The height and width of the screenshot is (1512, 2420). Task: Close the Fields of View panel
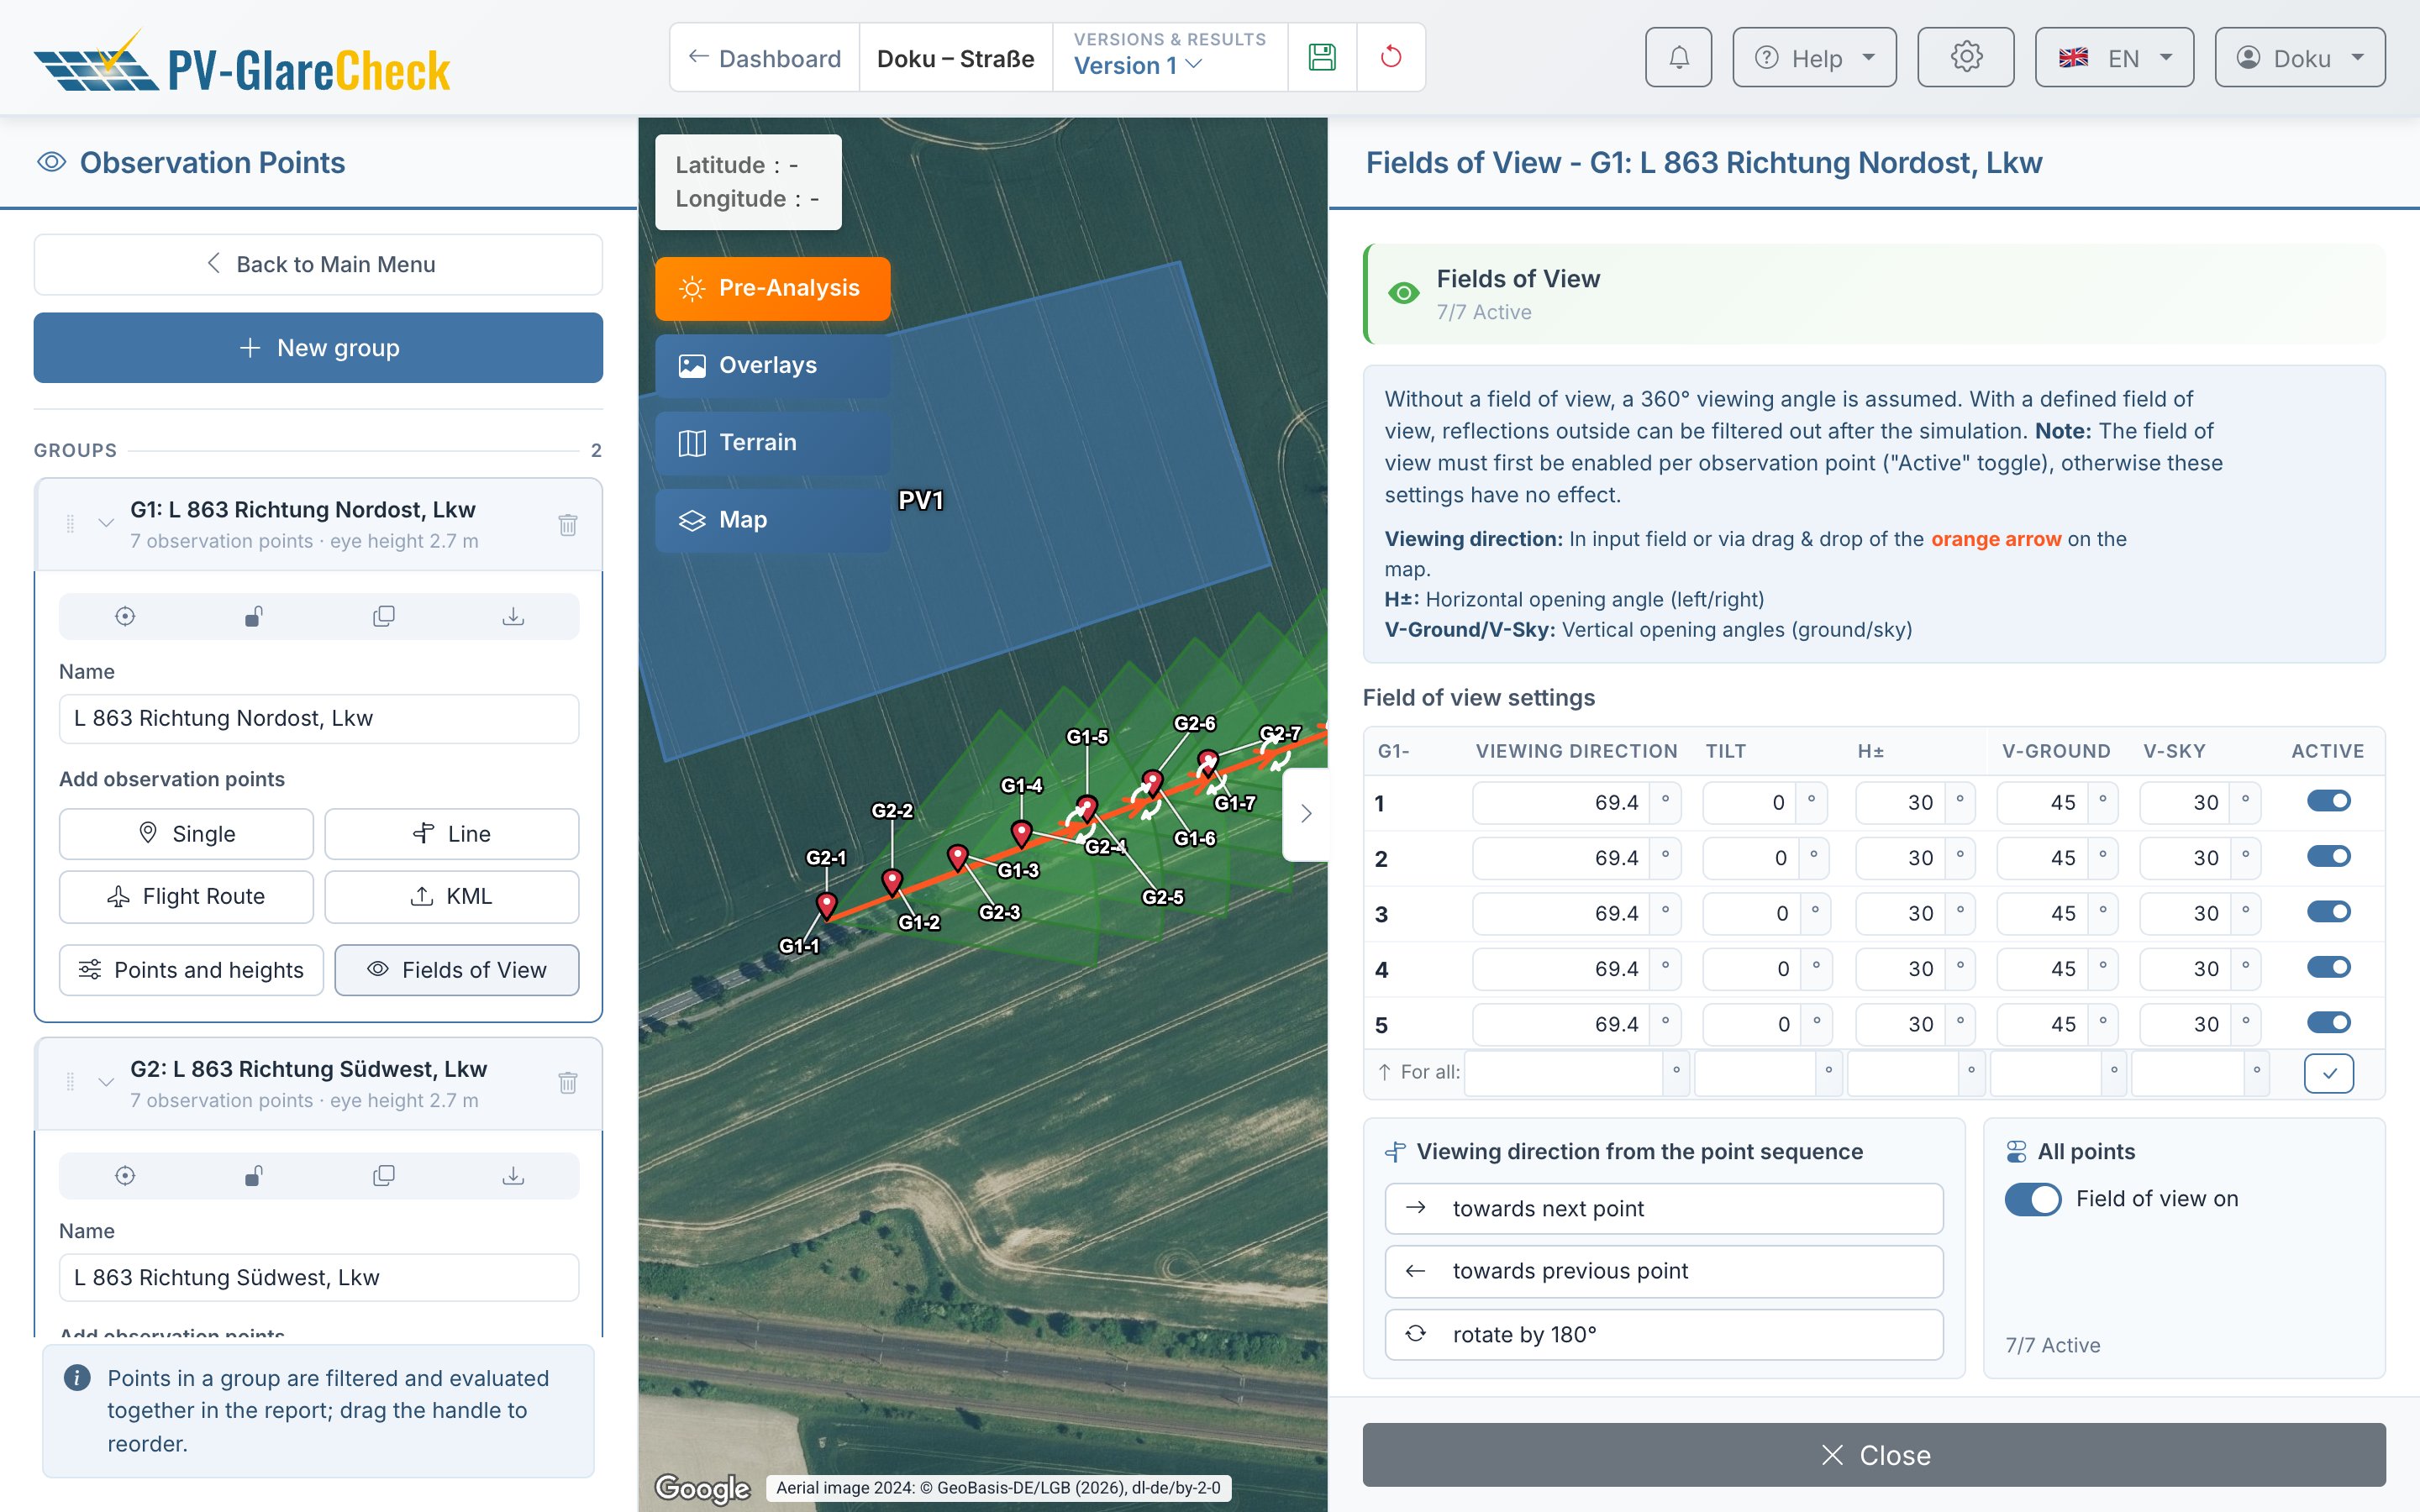click(1873, 1455)
